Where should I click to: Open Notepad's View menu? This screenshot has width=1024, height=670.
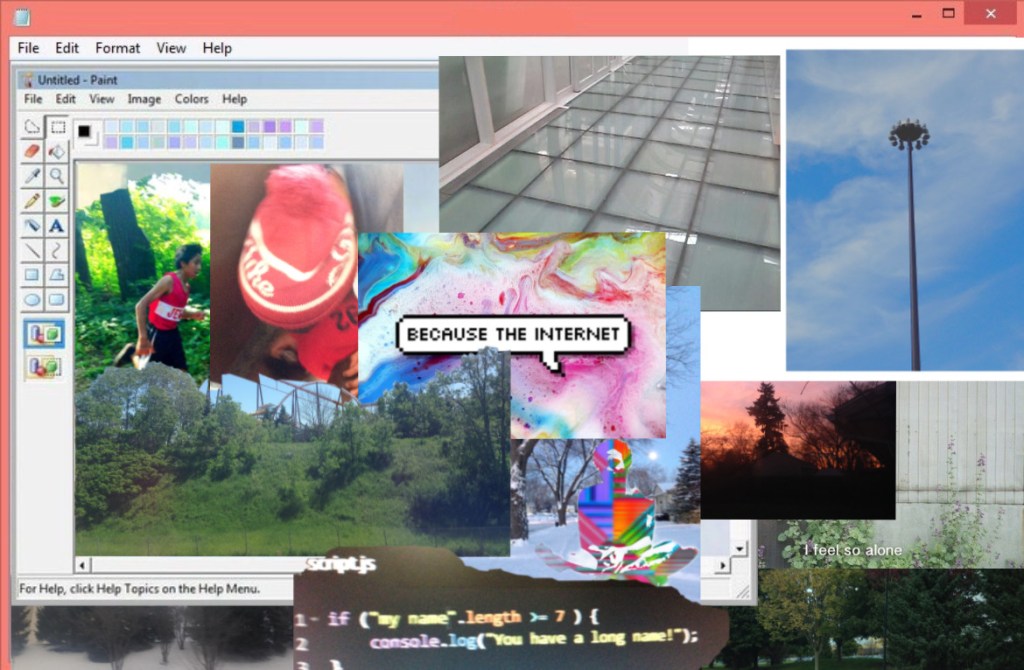pyautogui.click(x=171, y=48)
